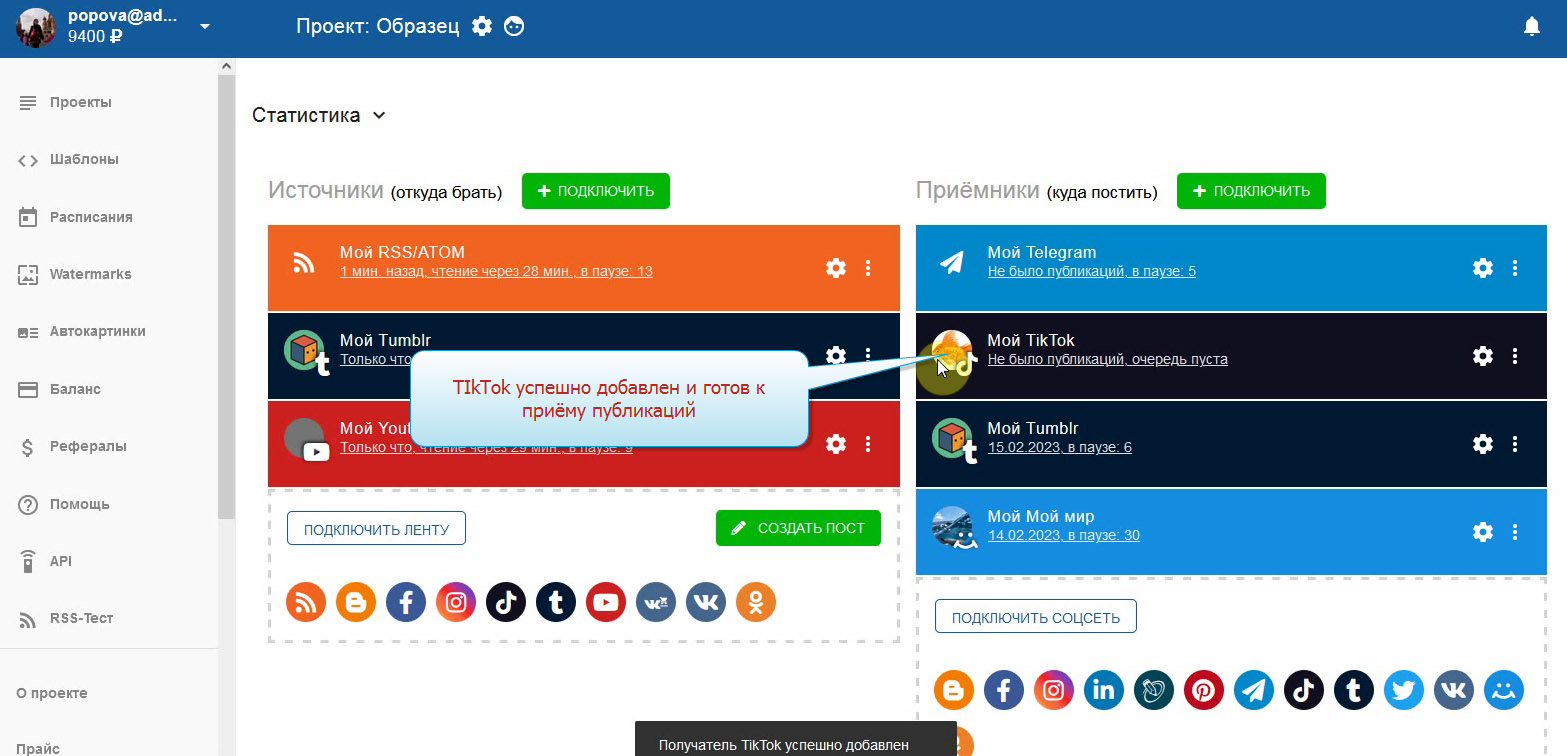Choose the Odnoklassniki icon in sources row

pos(756,602)
